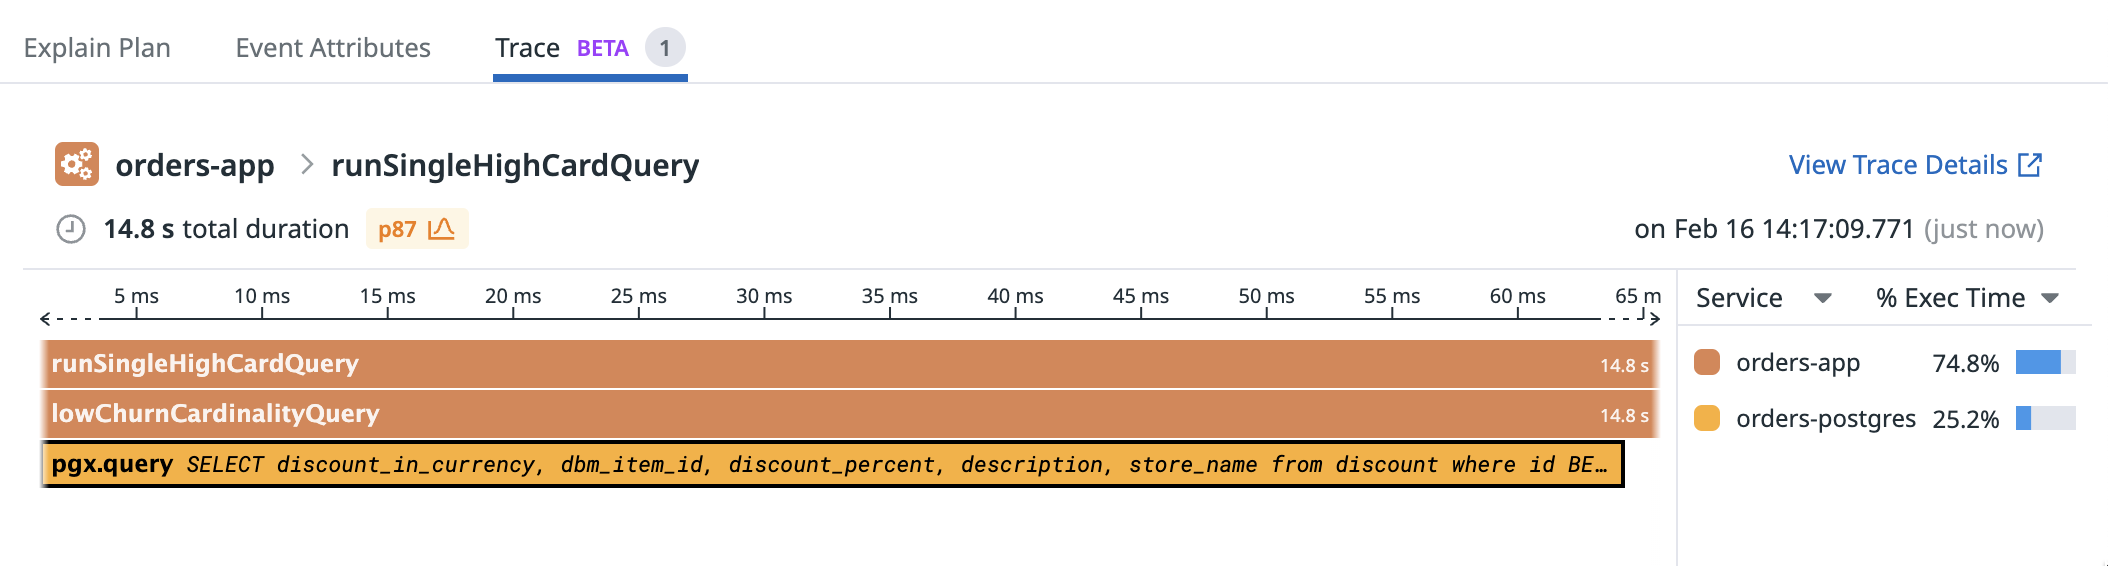Click the orders-postgres yellow color swatch
This screenshot has height=566, width=2108.
coord(1707,418)
